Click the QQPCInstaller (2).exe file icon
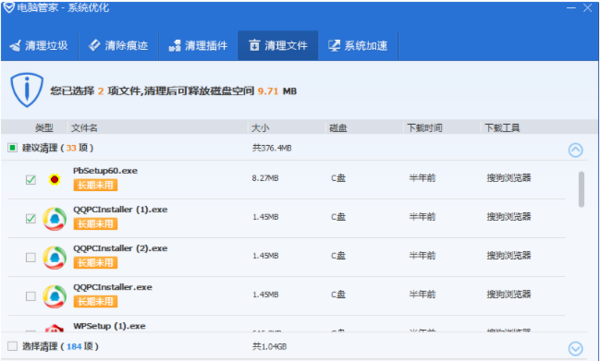This screenshot has height=361, width=600. (x=54, y=257)
